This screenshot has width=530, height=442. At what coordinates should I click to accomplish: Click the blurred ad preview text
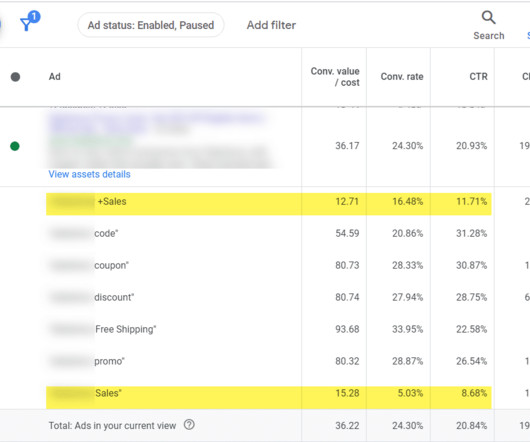pyautogui.click(x=159, y=140)
